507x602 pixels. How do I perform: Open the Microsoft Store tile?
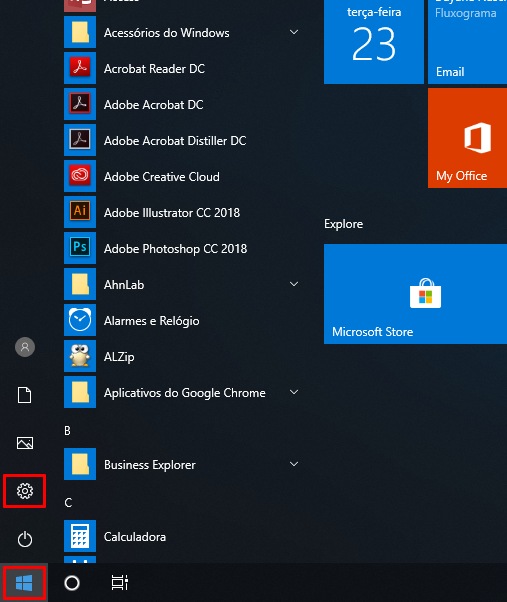point(415,294)
